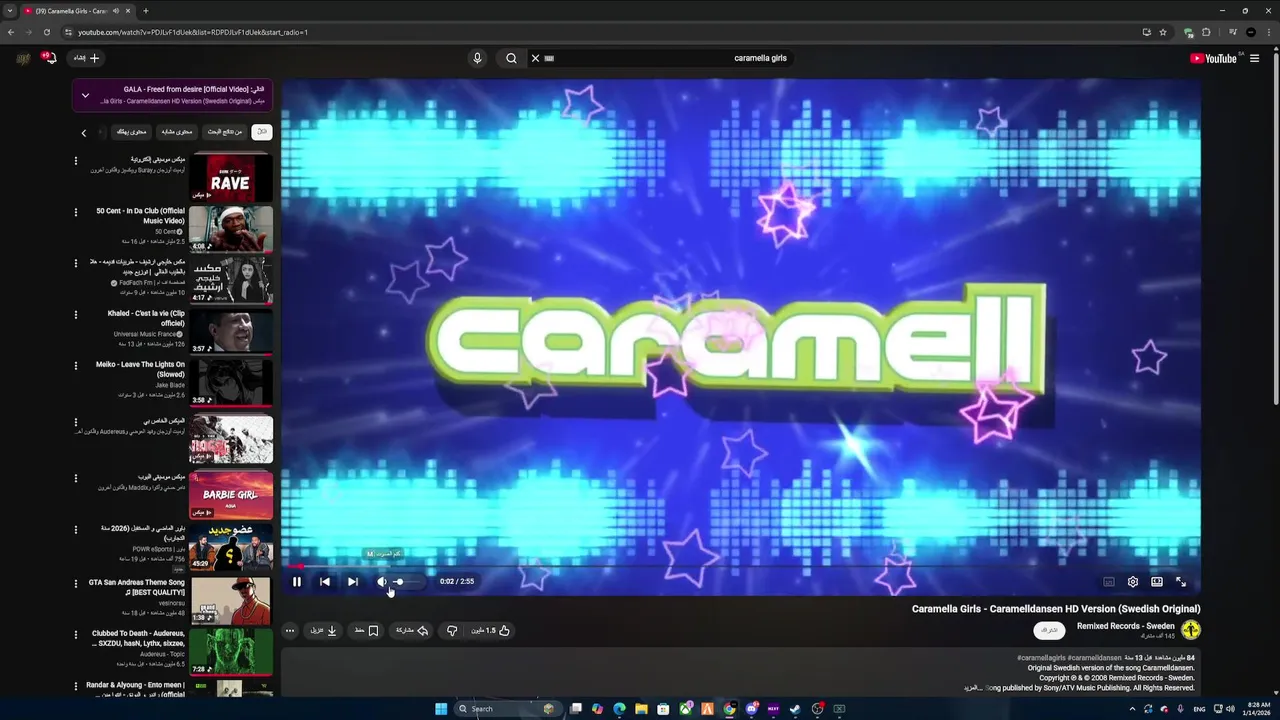The height and width of the screenshot is (720, 1280).
Task: Share the video
Action: 412,631
